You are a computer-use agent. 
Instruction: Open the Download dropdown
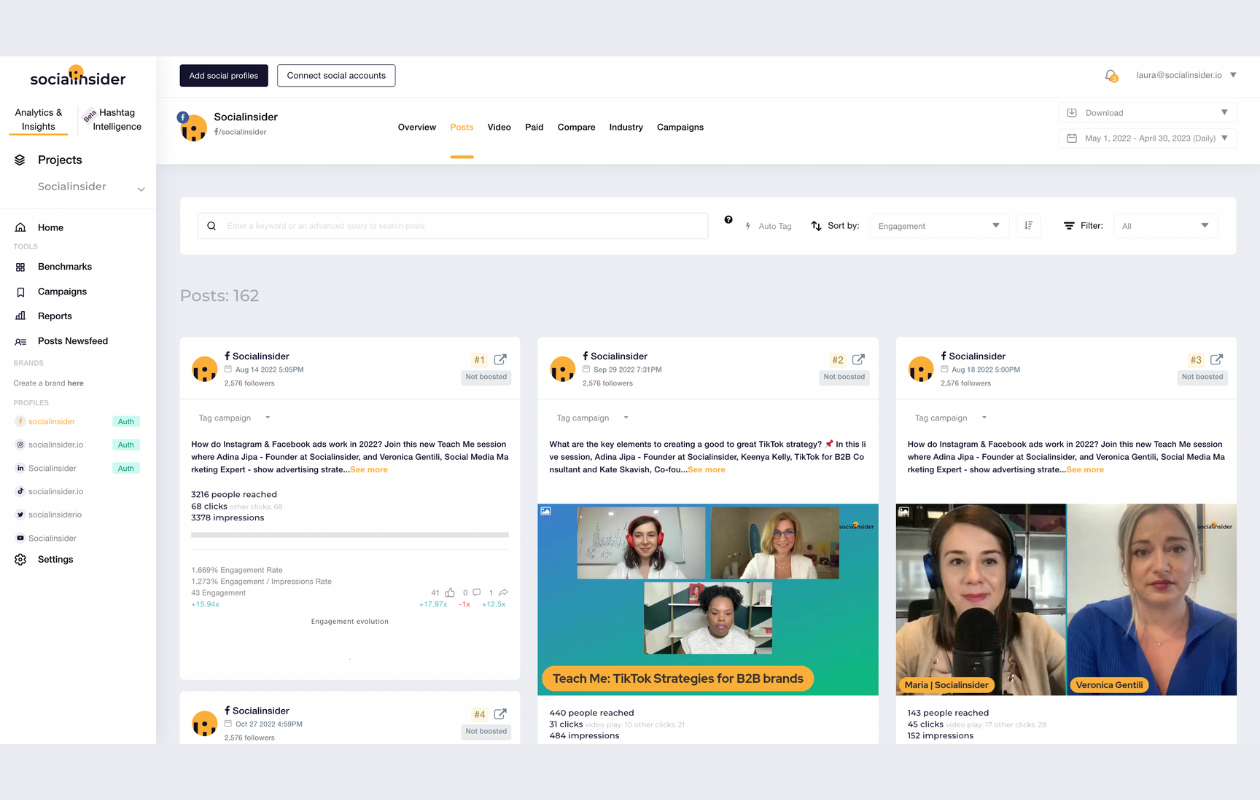(1147, 113)
